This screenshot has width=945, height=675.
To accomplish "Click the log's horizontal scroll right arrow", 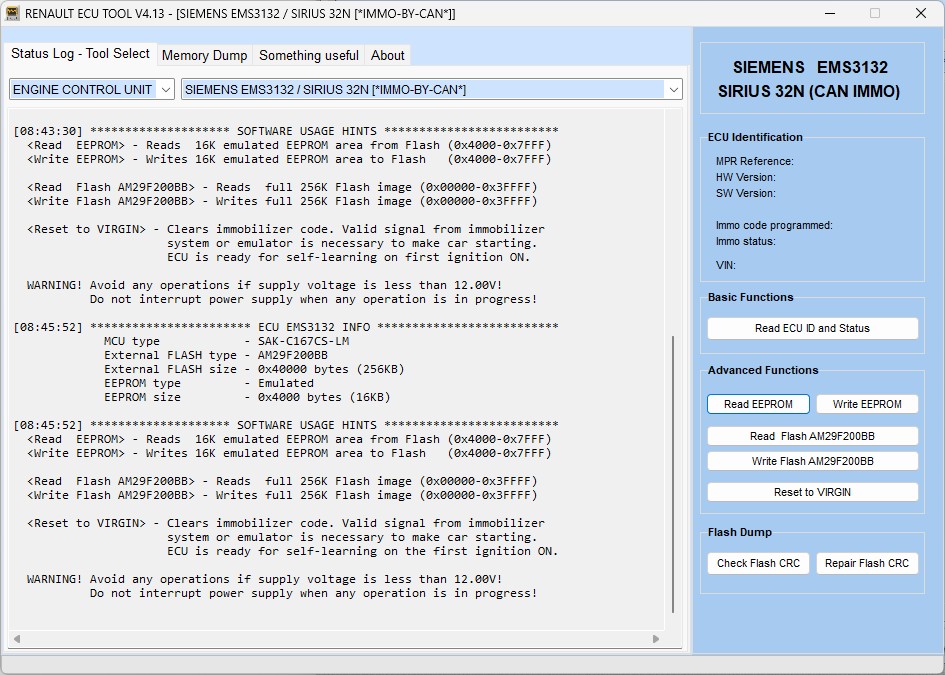I will (x=656, y=639).
